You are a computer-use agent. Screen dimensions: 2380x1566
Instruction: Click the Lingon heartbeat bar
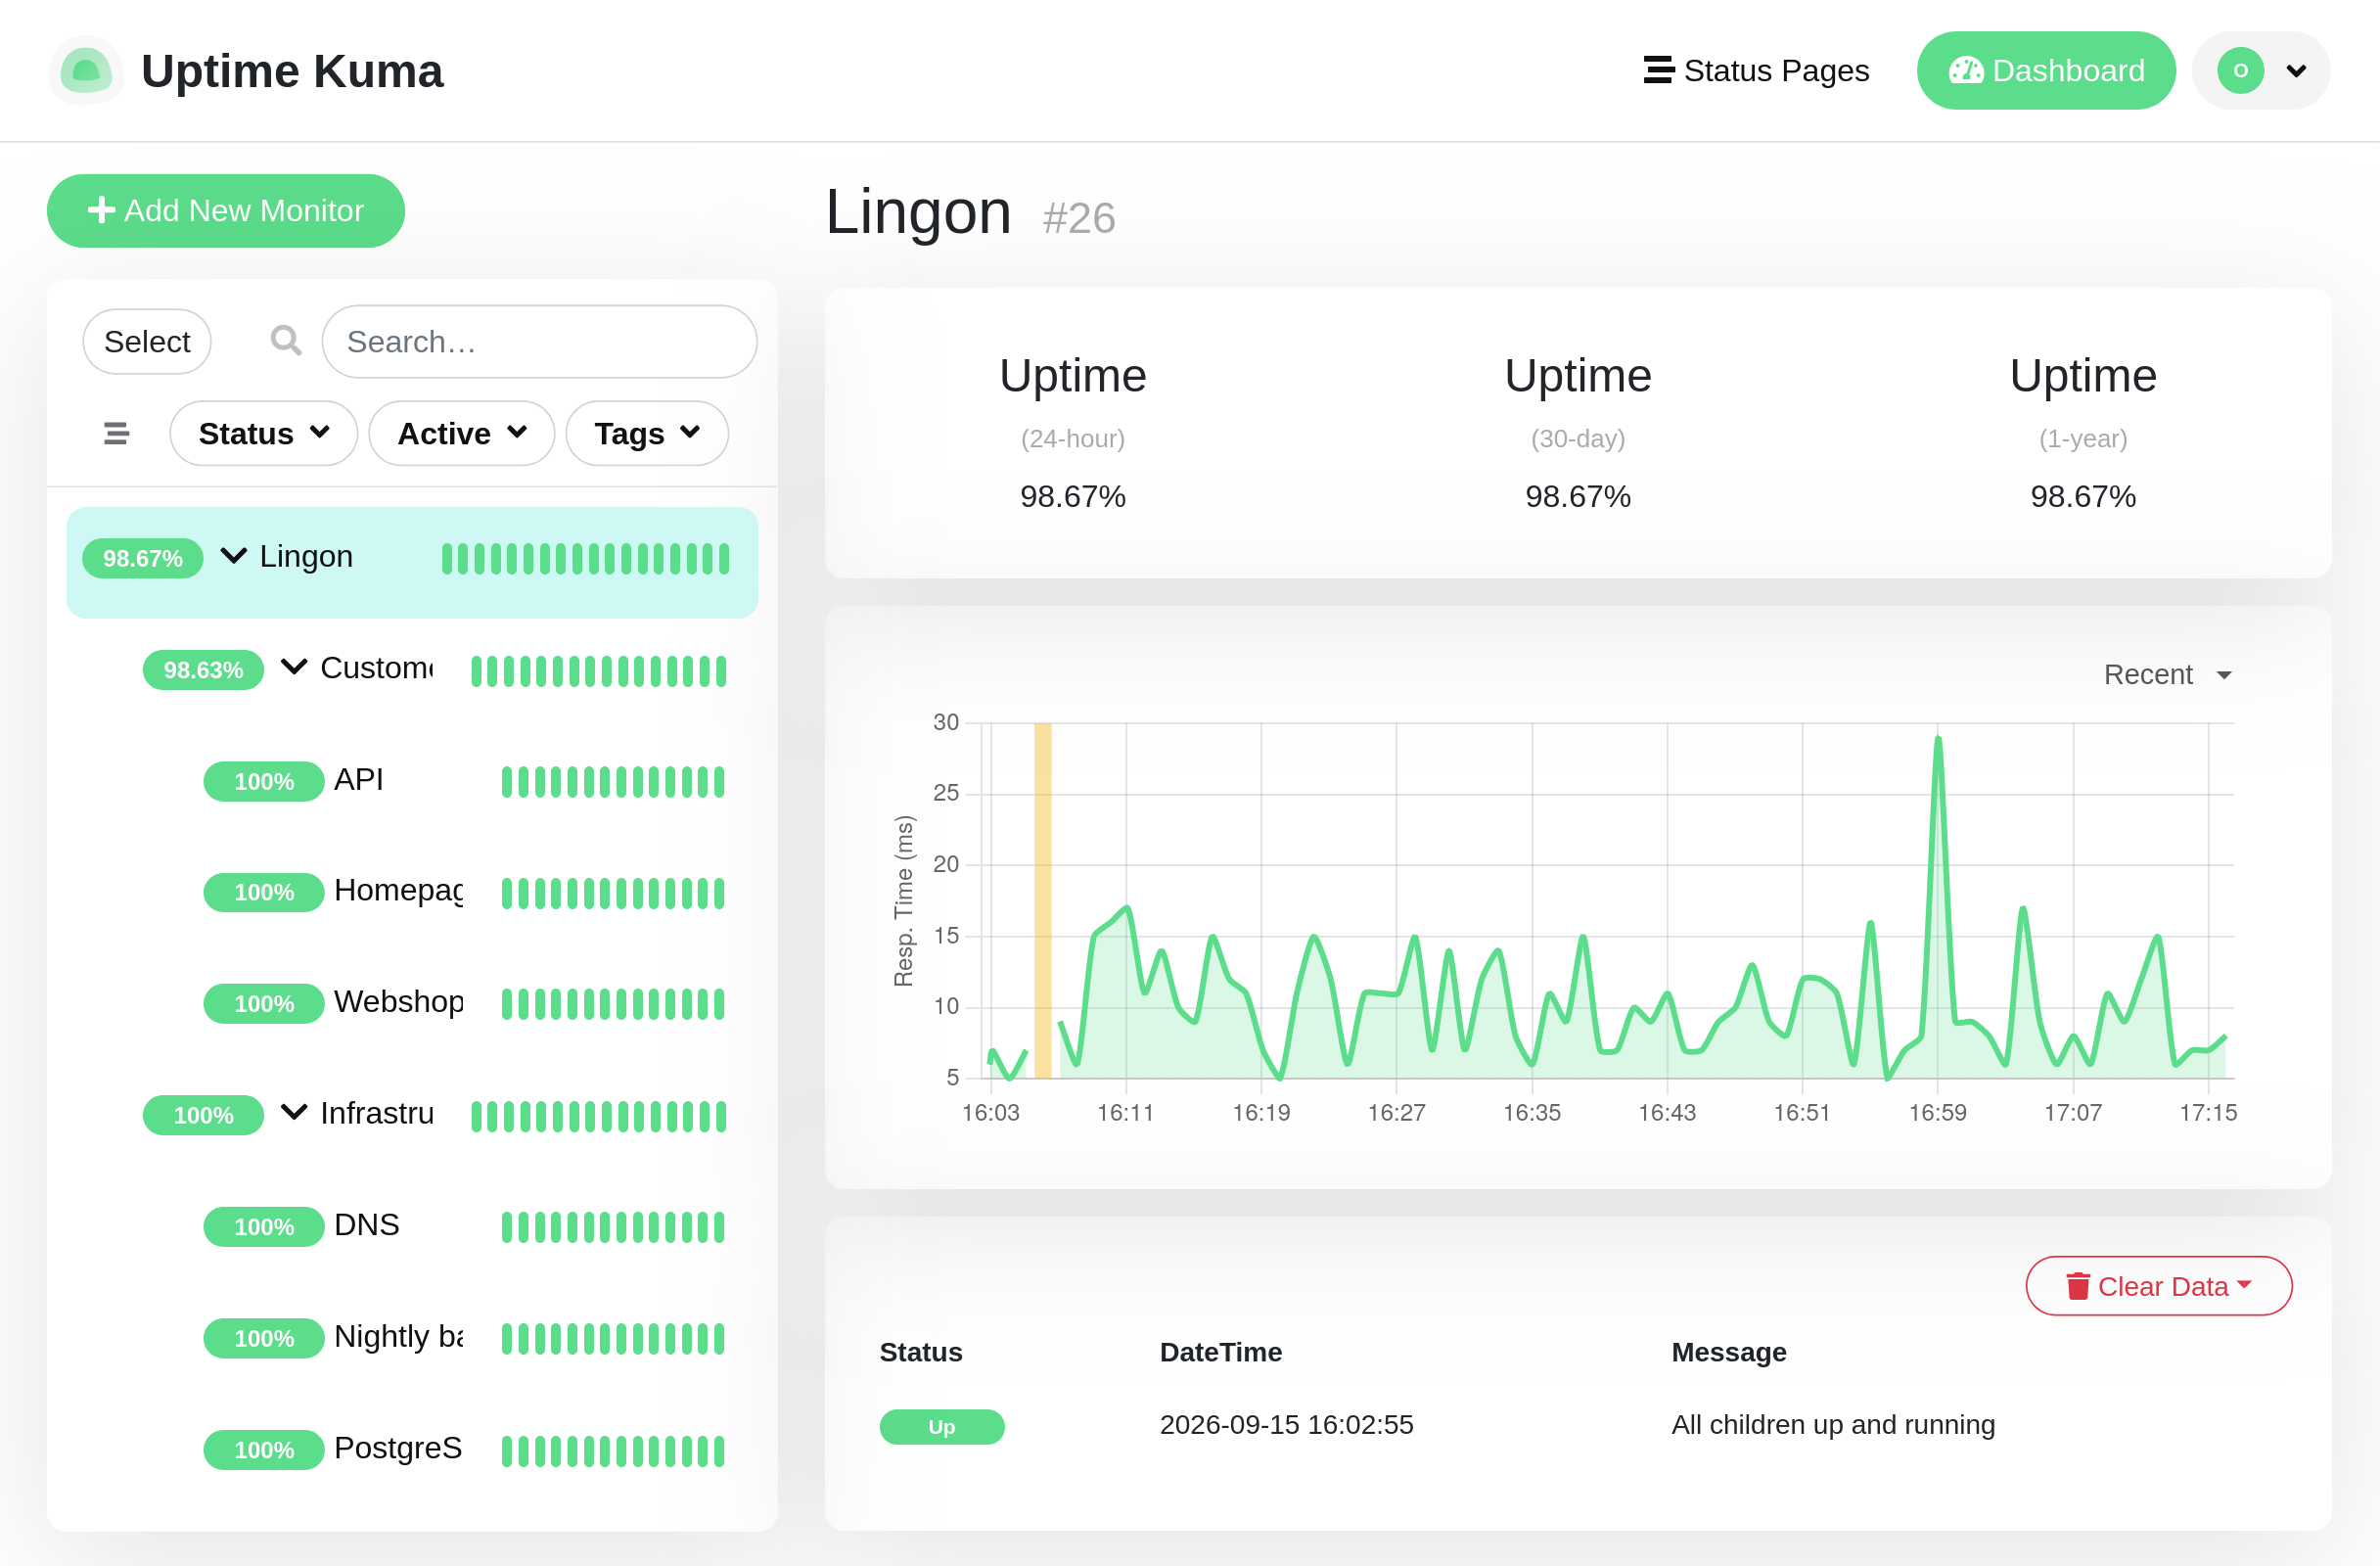[x=586, y=559]
